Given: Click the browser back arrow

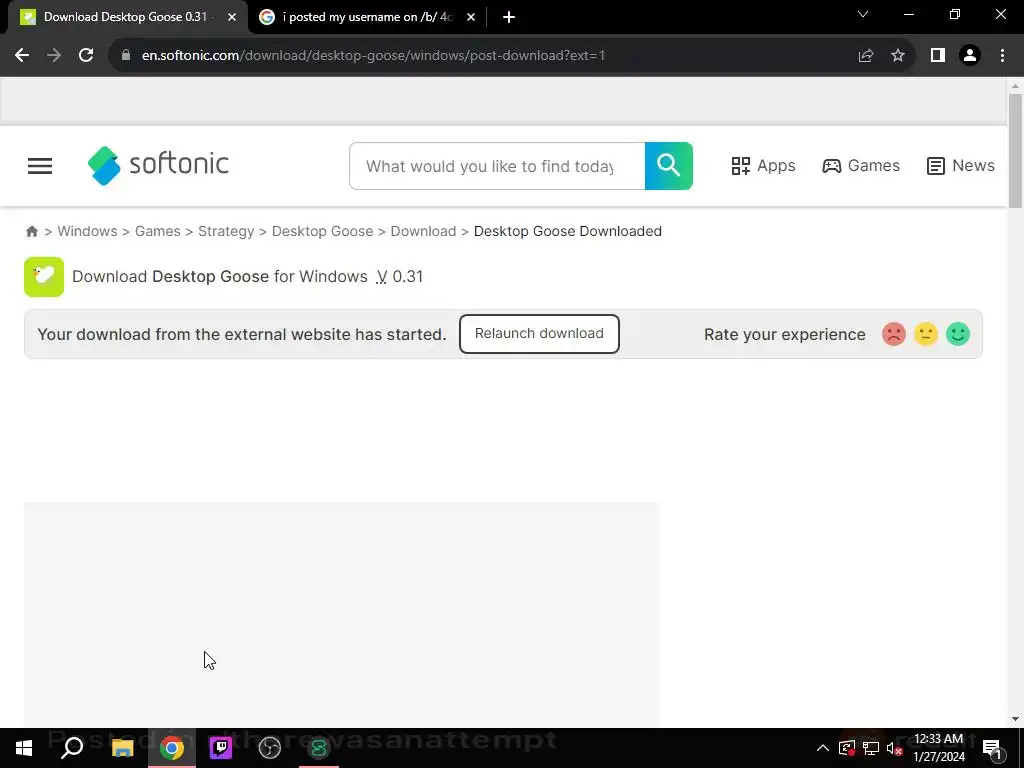Looking at the screenshot, I should [22, 56].
